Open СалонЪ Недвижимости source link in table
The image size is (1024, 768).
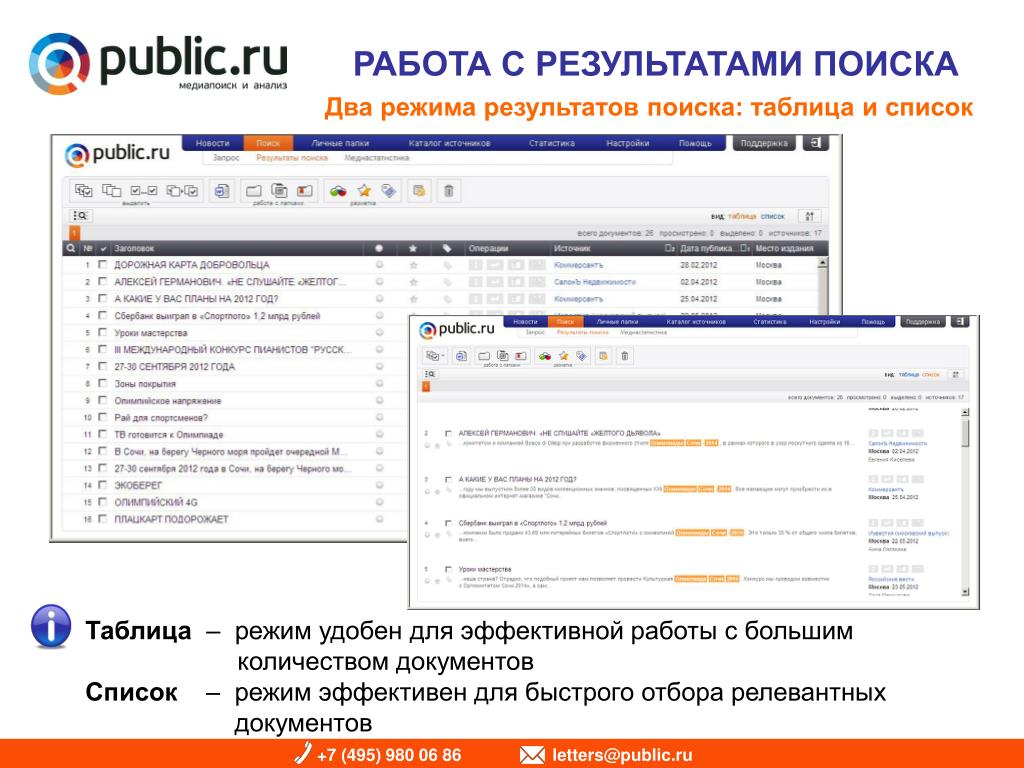pos(594,282)
